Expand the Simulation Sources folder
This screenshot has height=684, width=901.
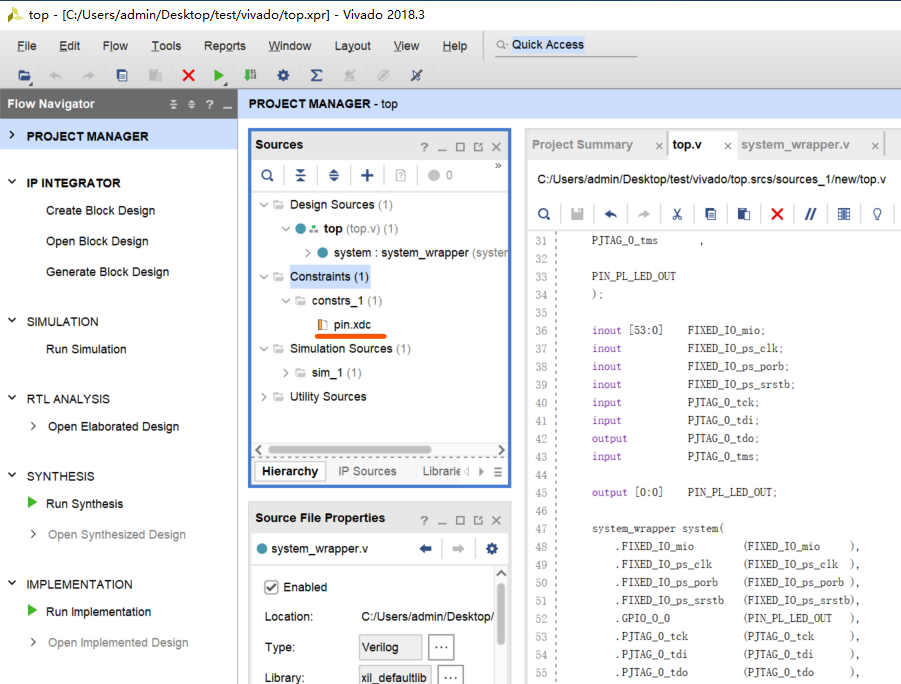[x=264, y=349]
